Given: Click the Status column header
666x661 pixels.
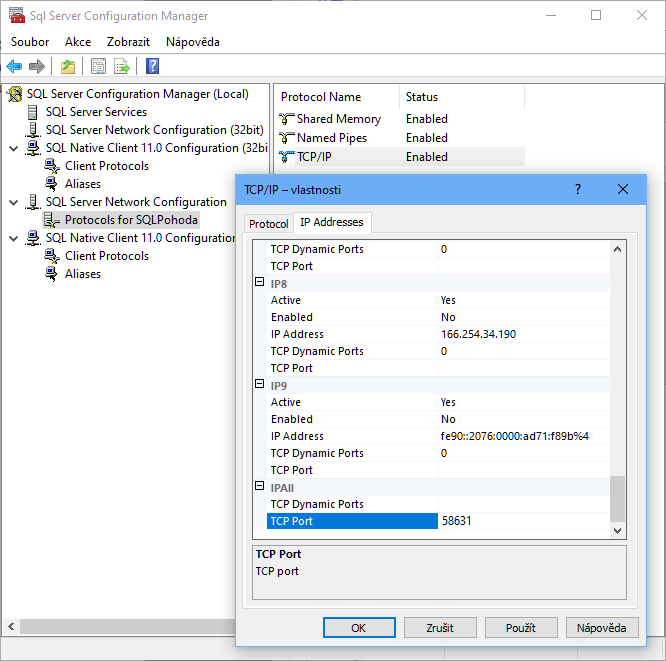Looking at the screenshot, I should pyautogui.click(x=462, y=97).
